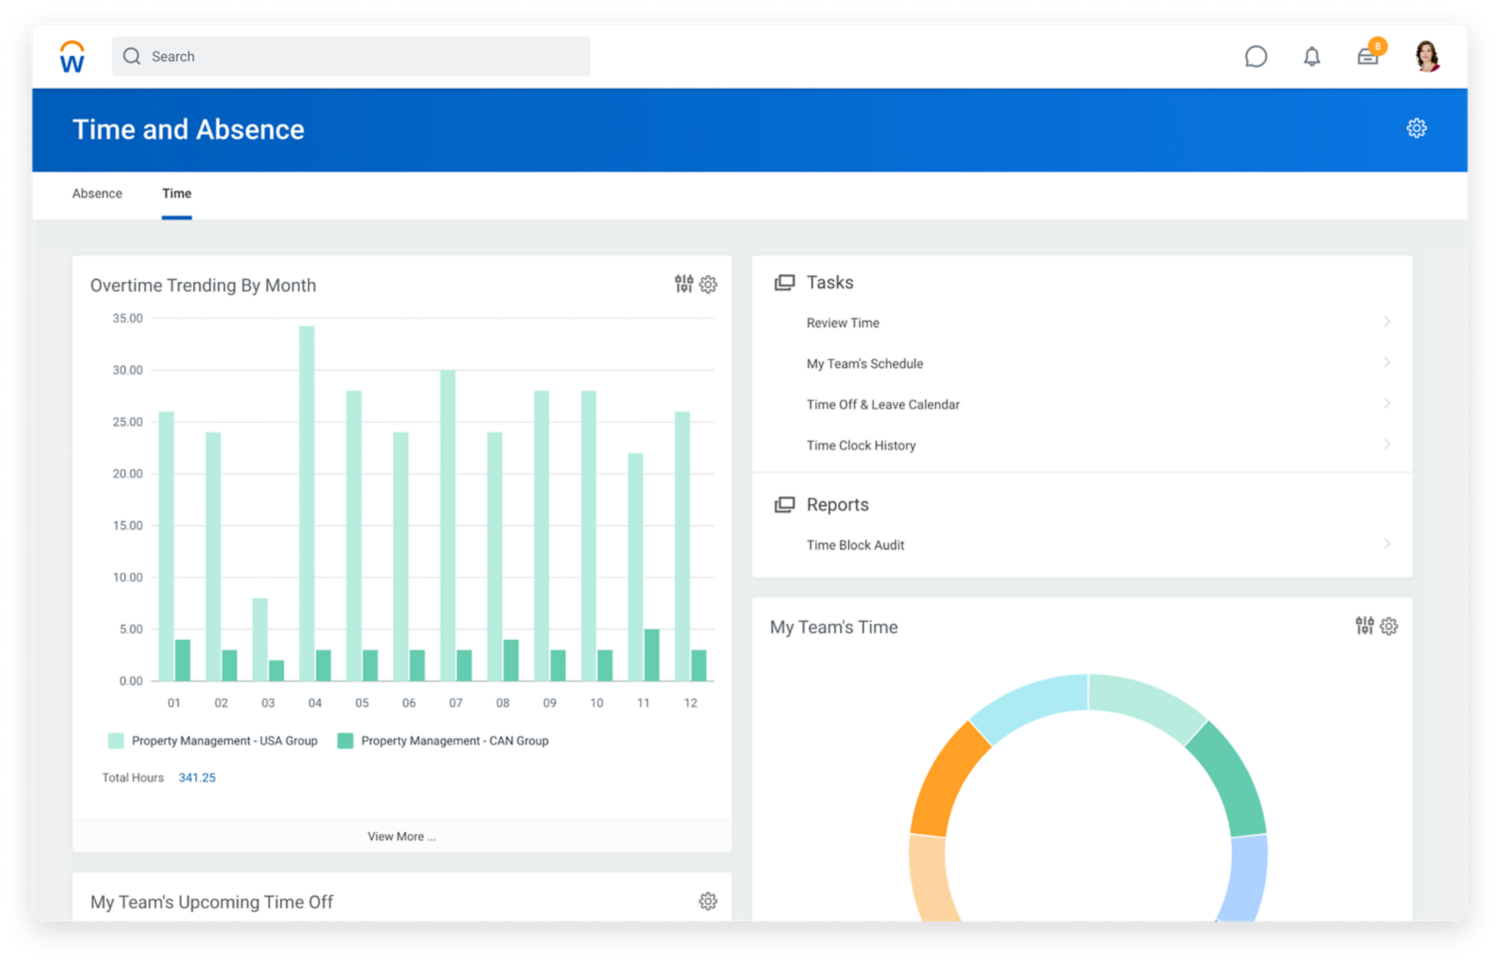Click into the Search field
Viewport: 1500px width, 962px height.
360,57
